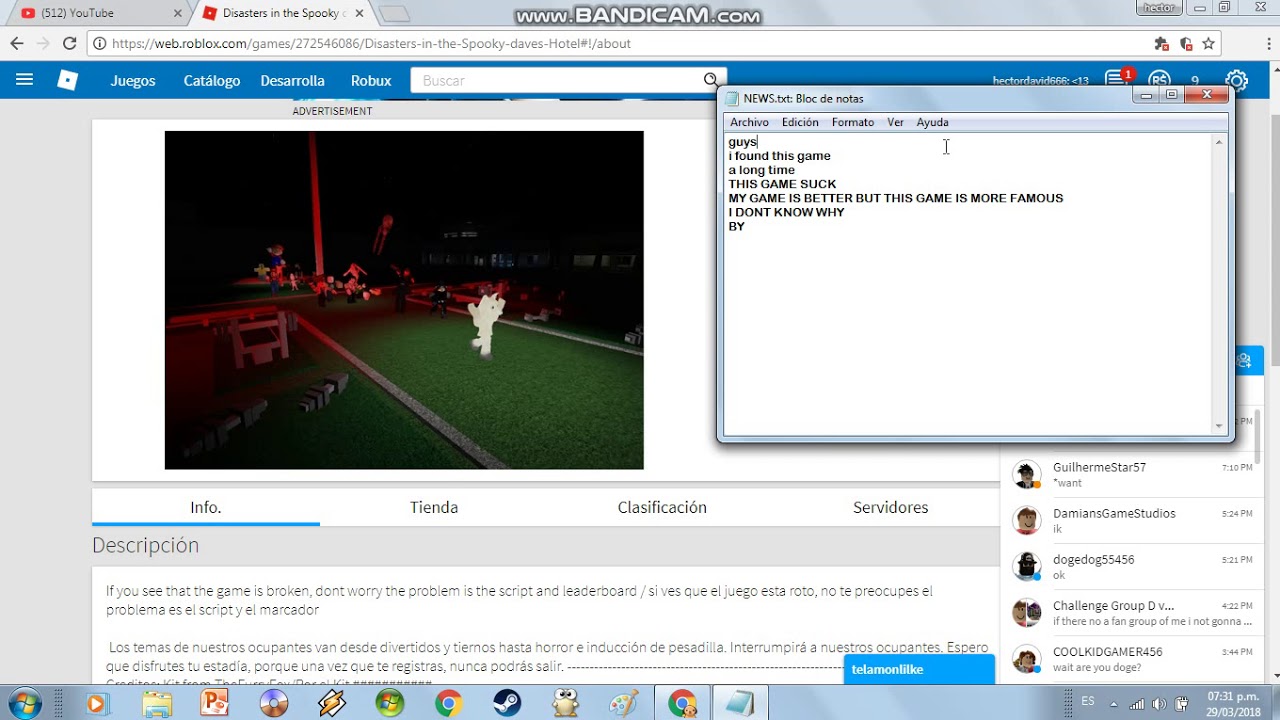Click the volume icon in system tray
The width and height of the screenshot is (1280, 720).
point(1158,703)
